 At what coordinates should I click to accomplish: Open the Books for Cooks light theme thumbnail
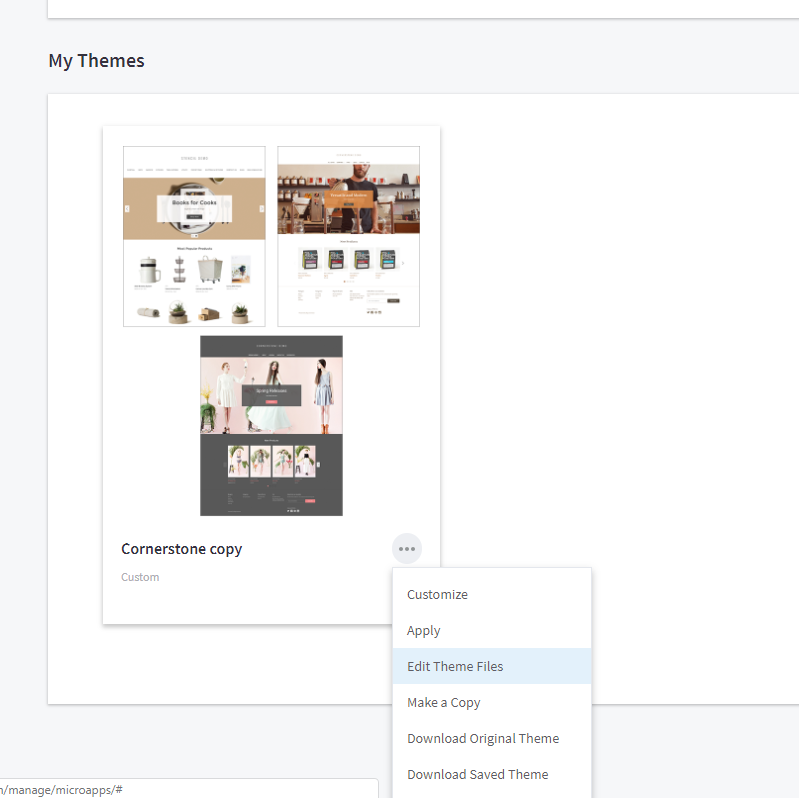[x=194, y=236]
